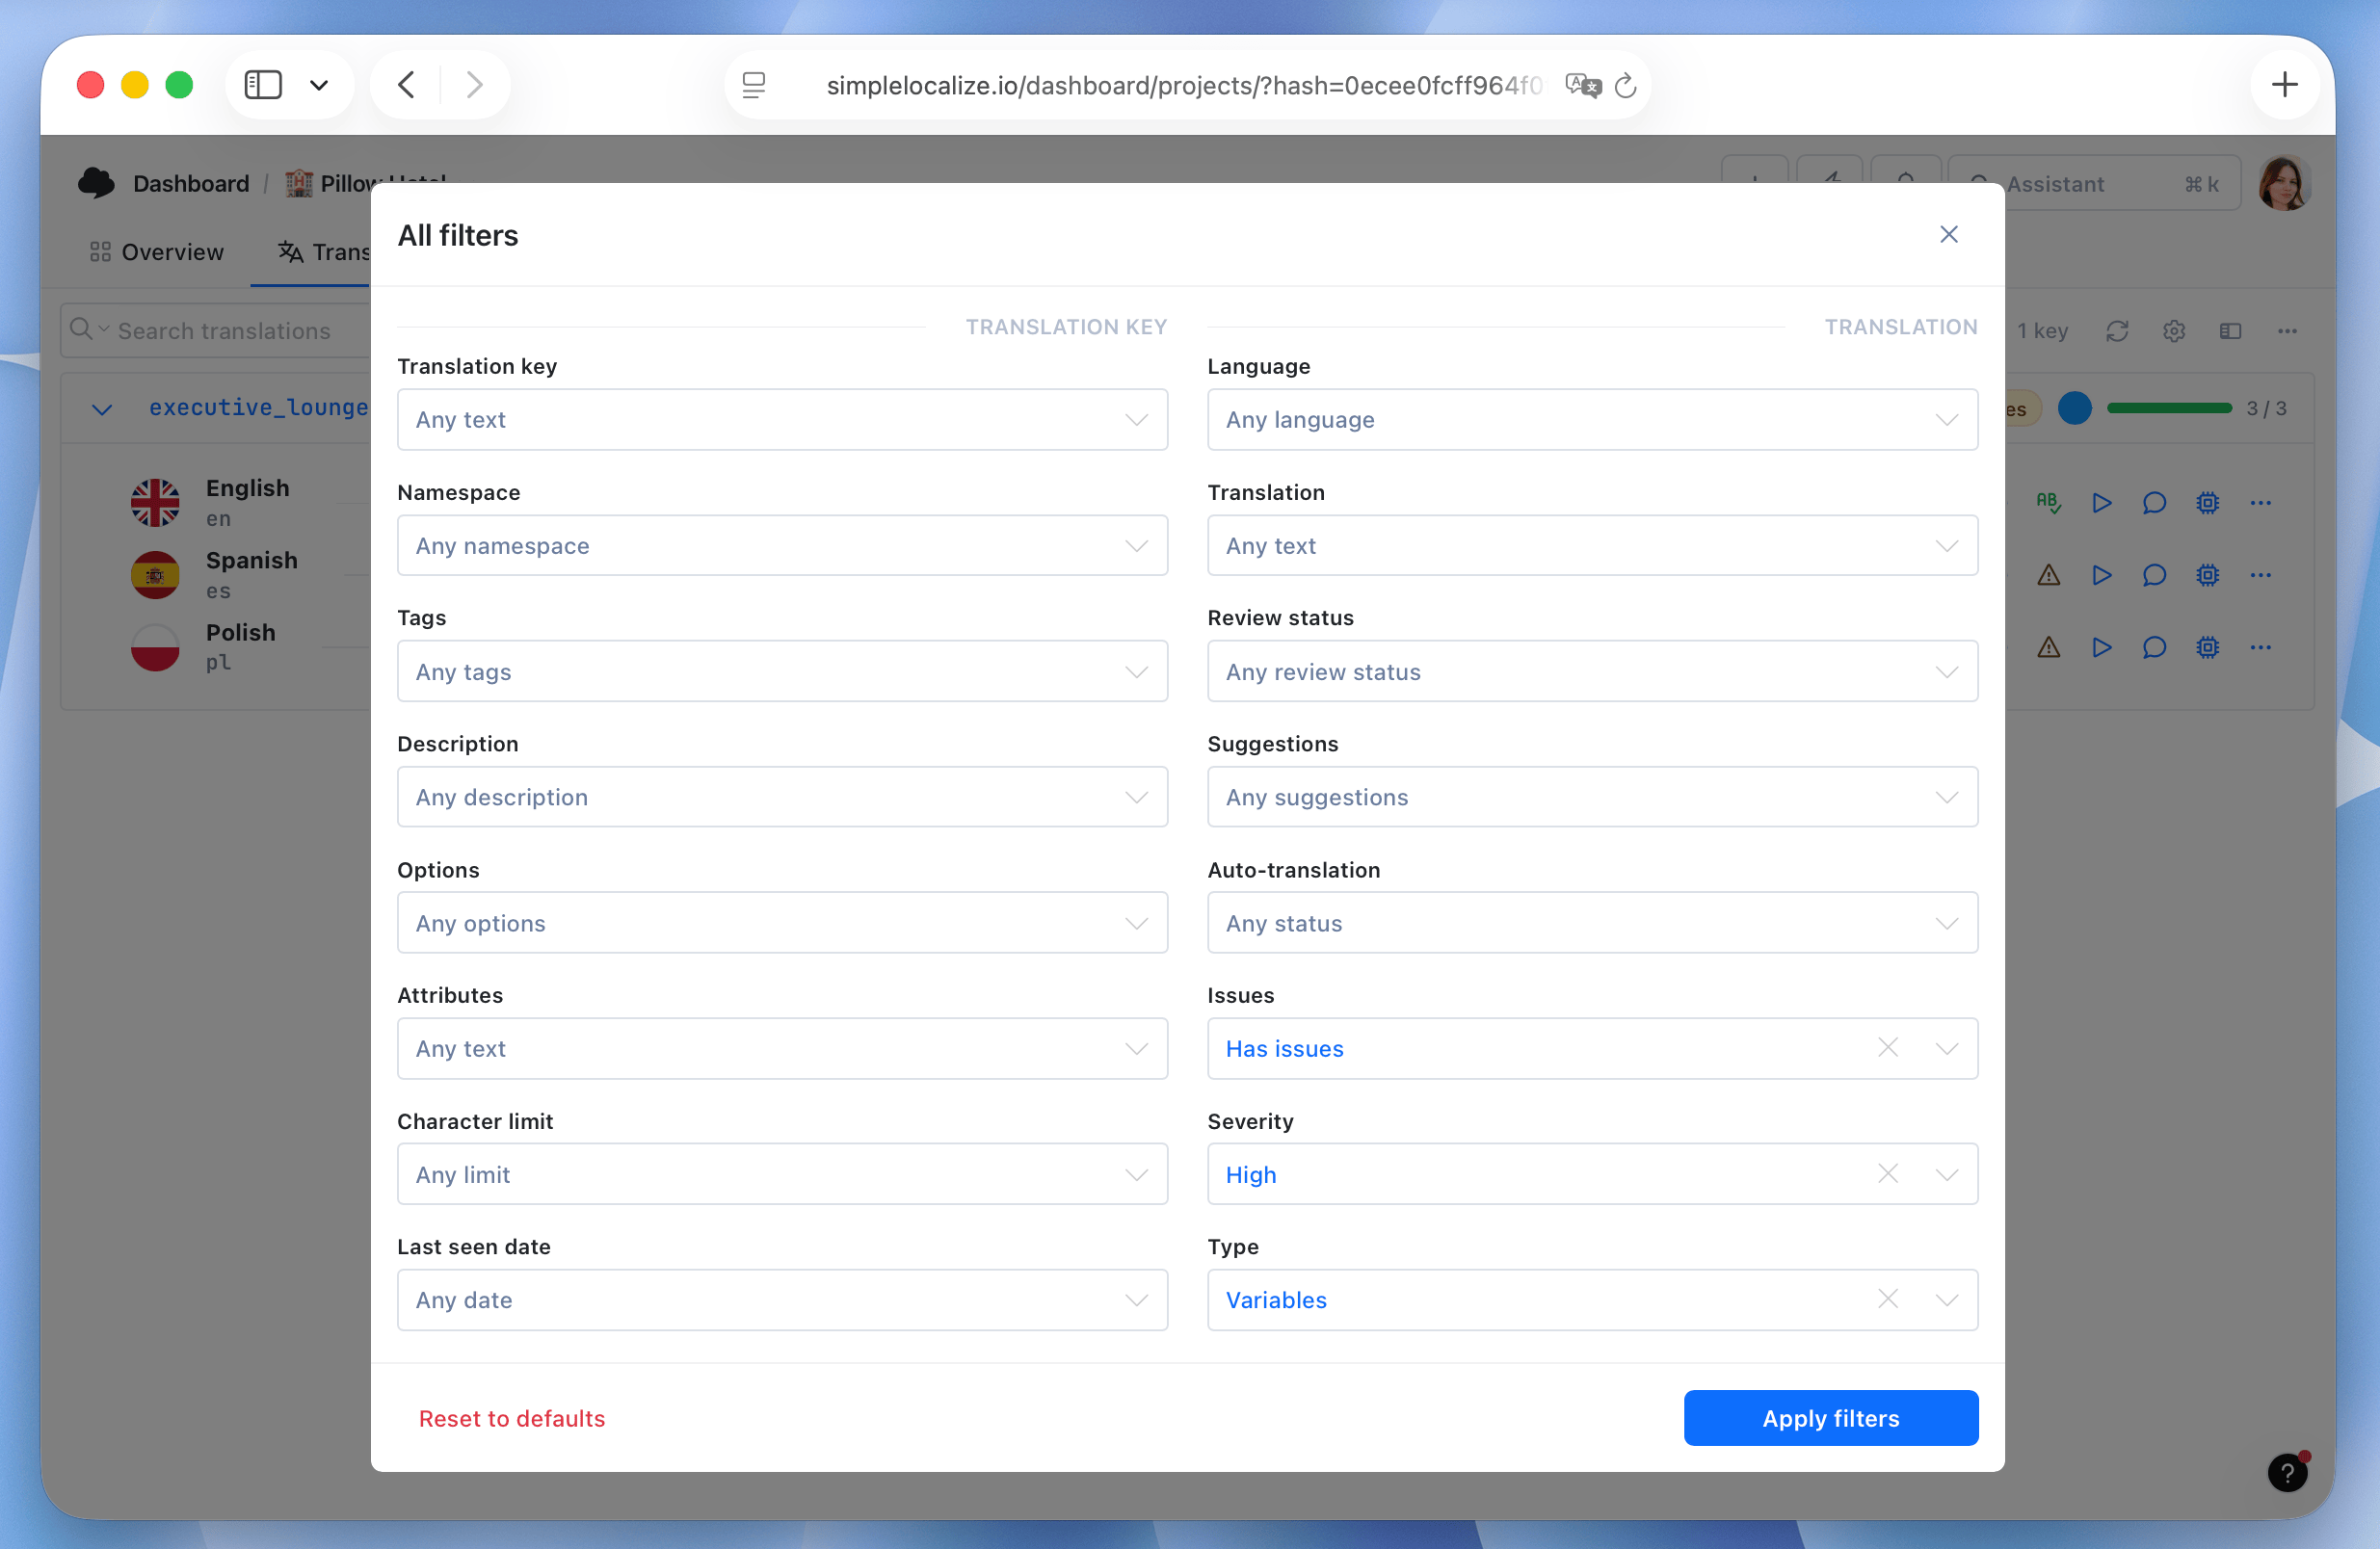Collapse the executive_lounge key row
The image size is (2380, 1549).
click(102, 408)
